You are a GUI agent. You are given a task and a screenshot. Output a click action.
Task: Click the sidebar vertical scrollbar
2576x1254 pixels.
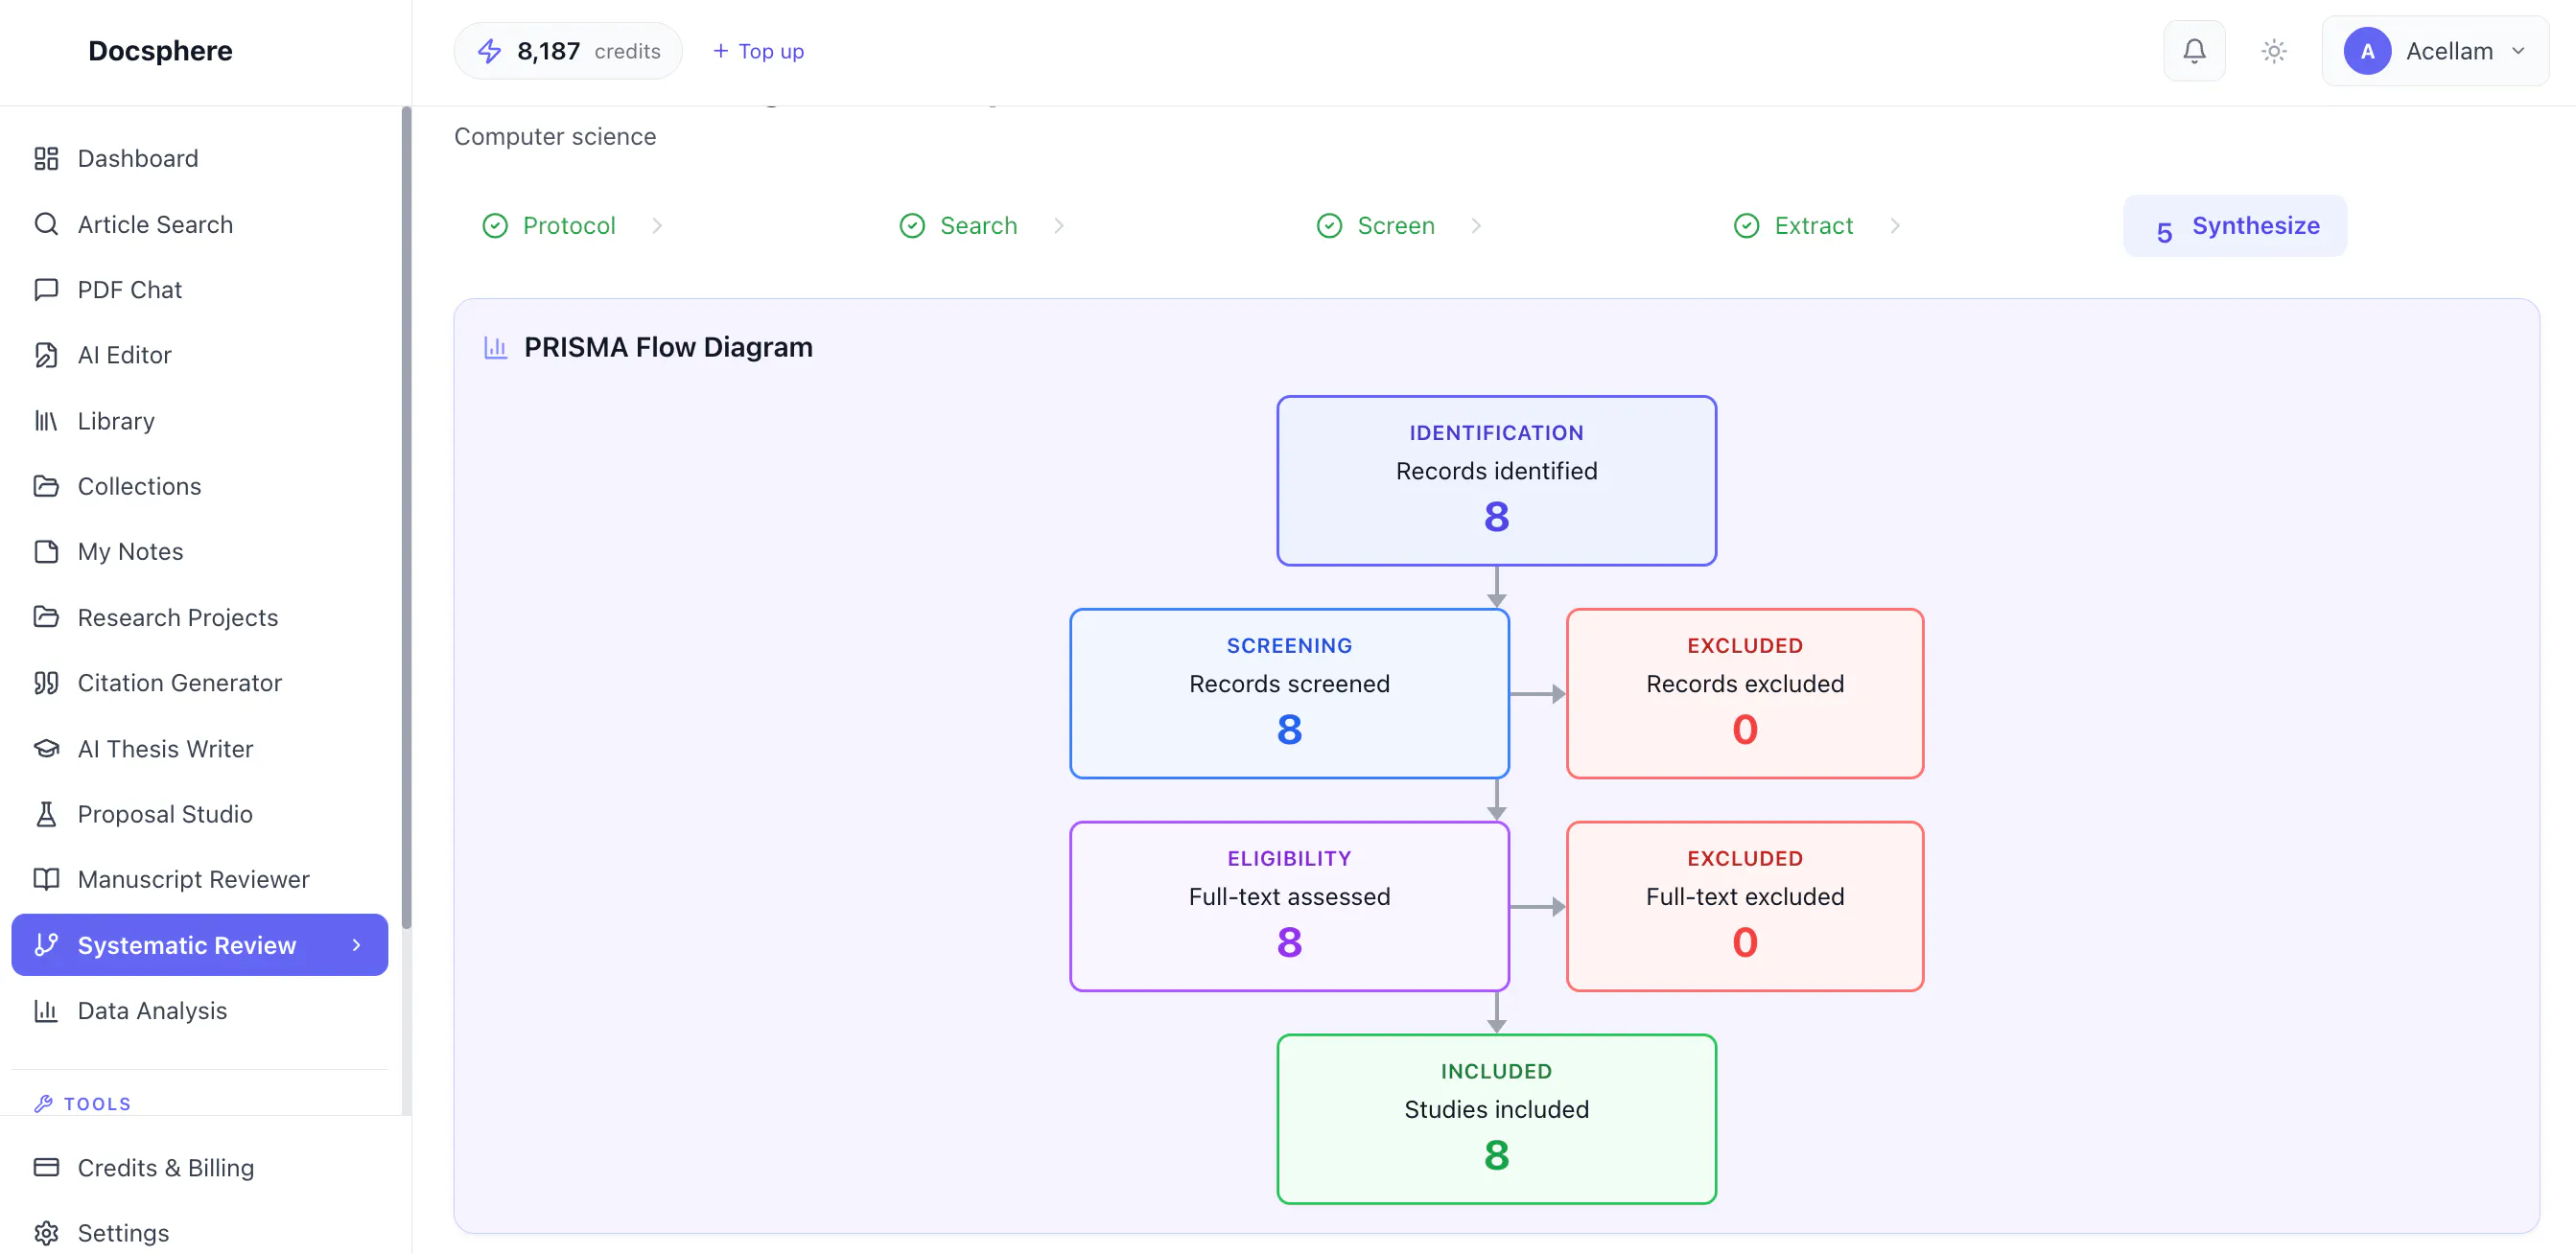point(406,518)
